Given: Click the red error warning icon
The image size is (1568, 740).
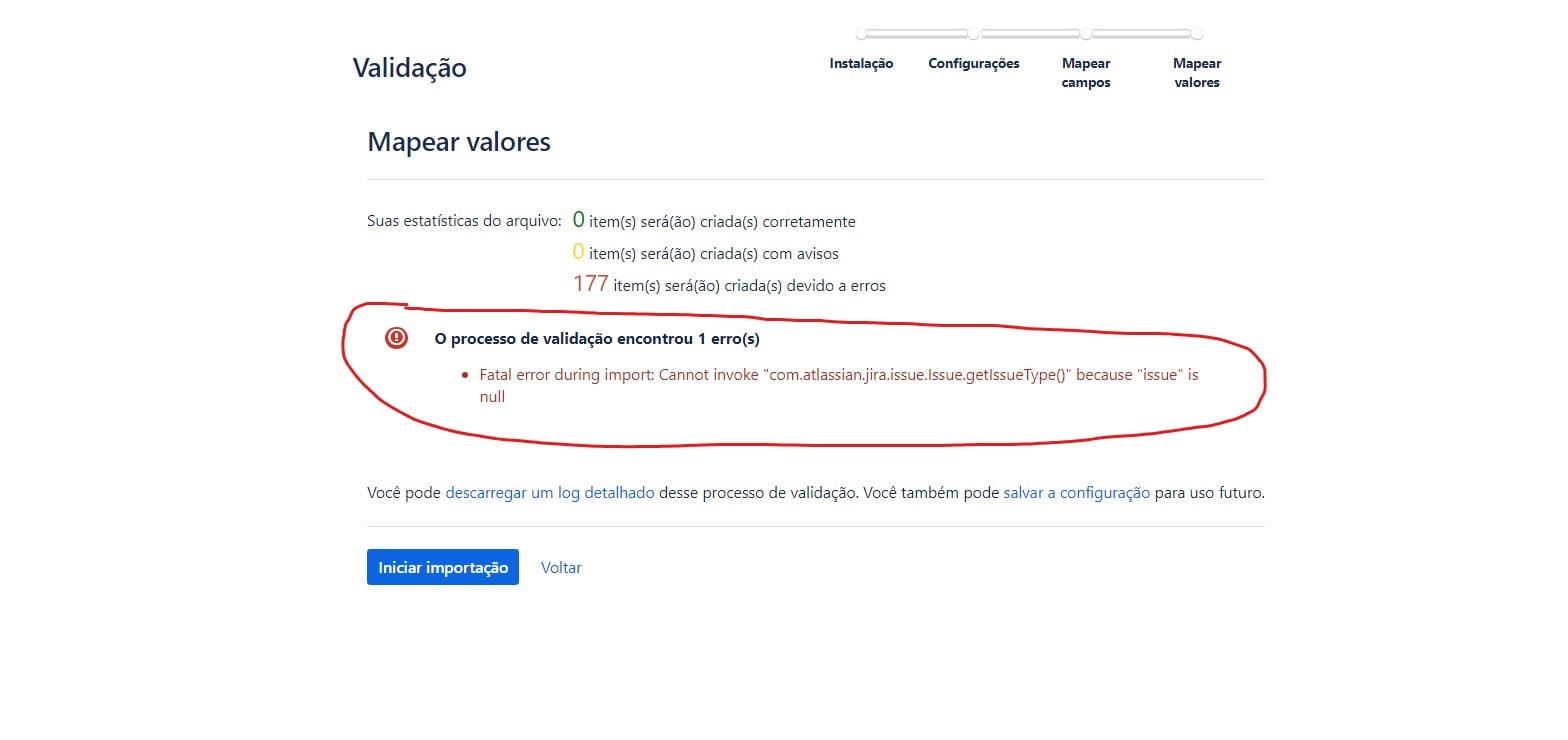Looking at the screenshot, I should [x=396, y=338].
